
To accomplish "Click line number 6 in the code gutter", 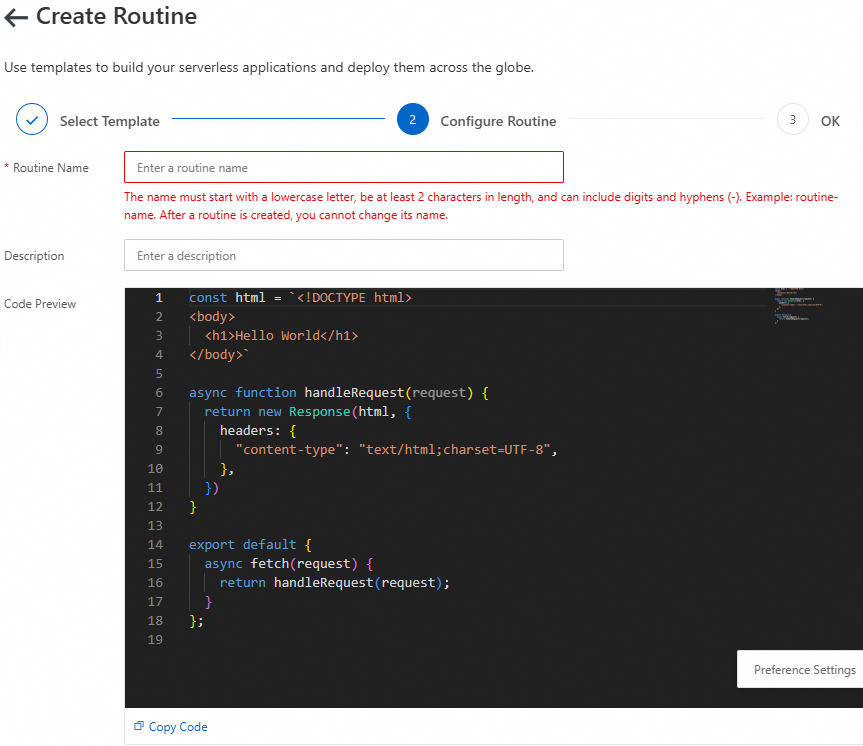I will [x=159, y=393].
